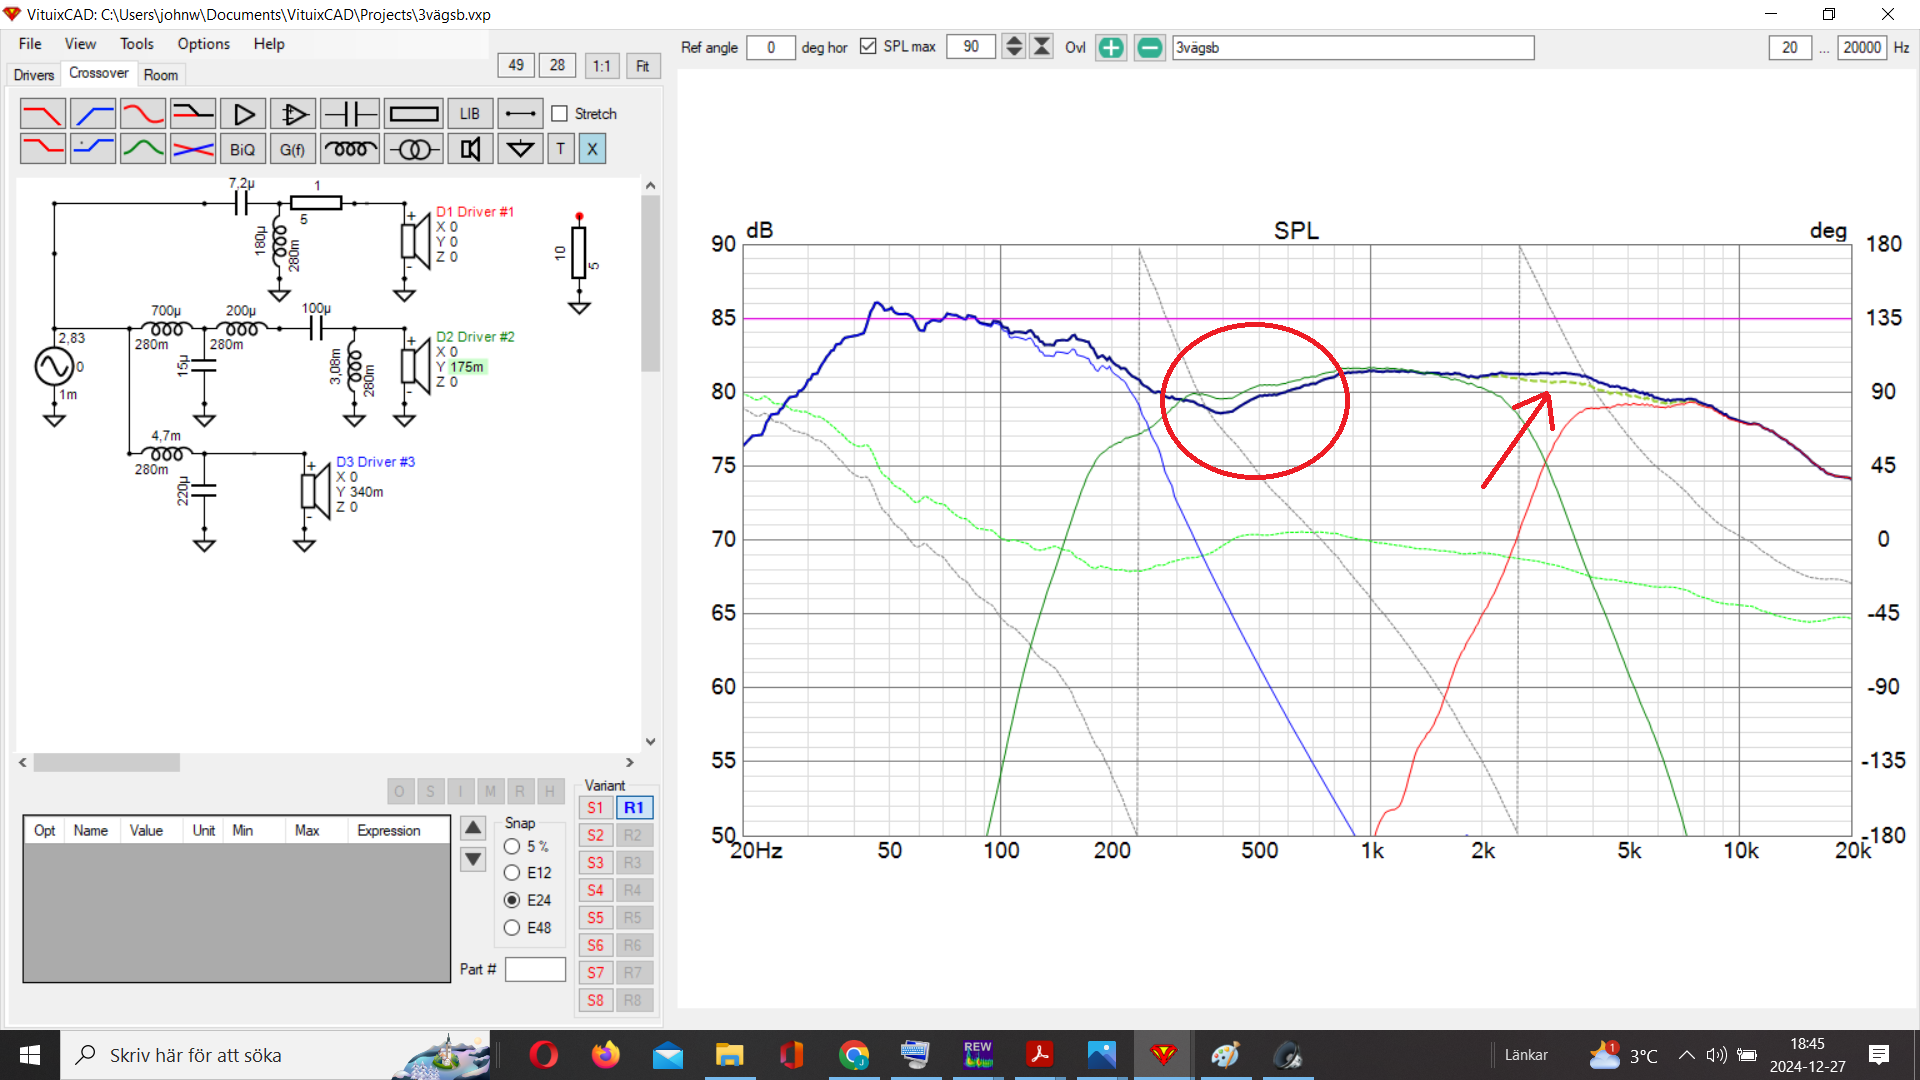Add overlay with green plus button

1111,47
